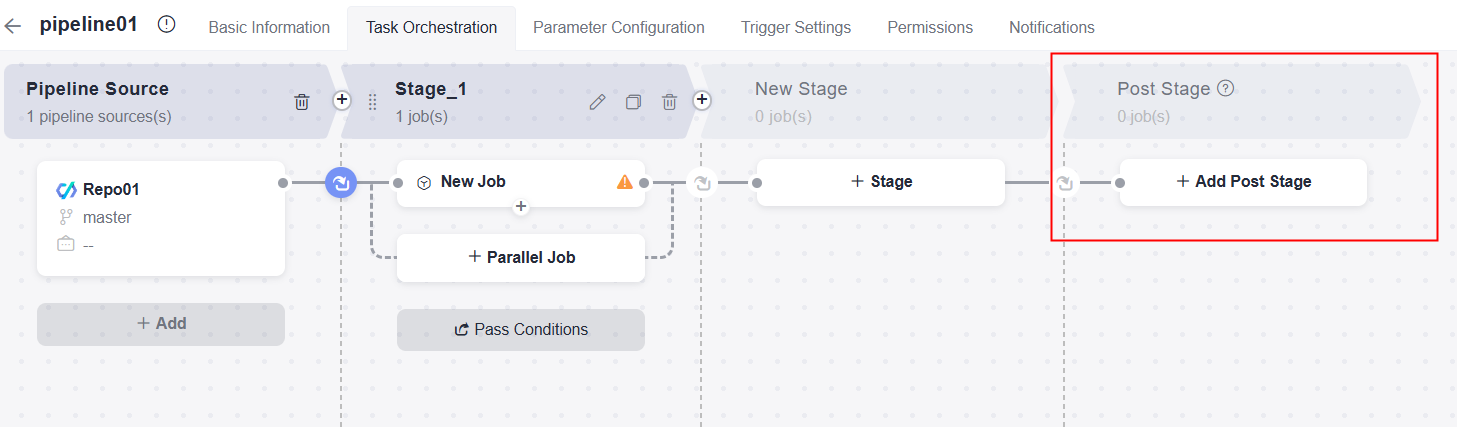Edit Stage_1 using the pencil icon

tap(597, 101)
